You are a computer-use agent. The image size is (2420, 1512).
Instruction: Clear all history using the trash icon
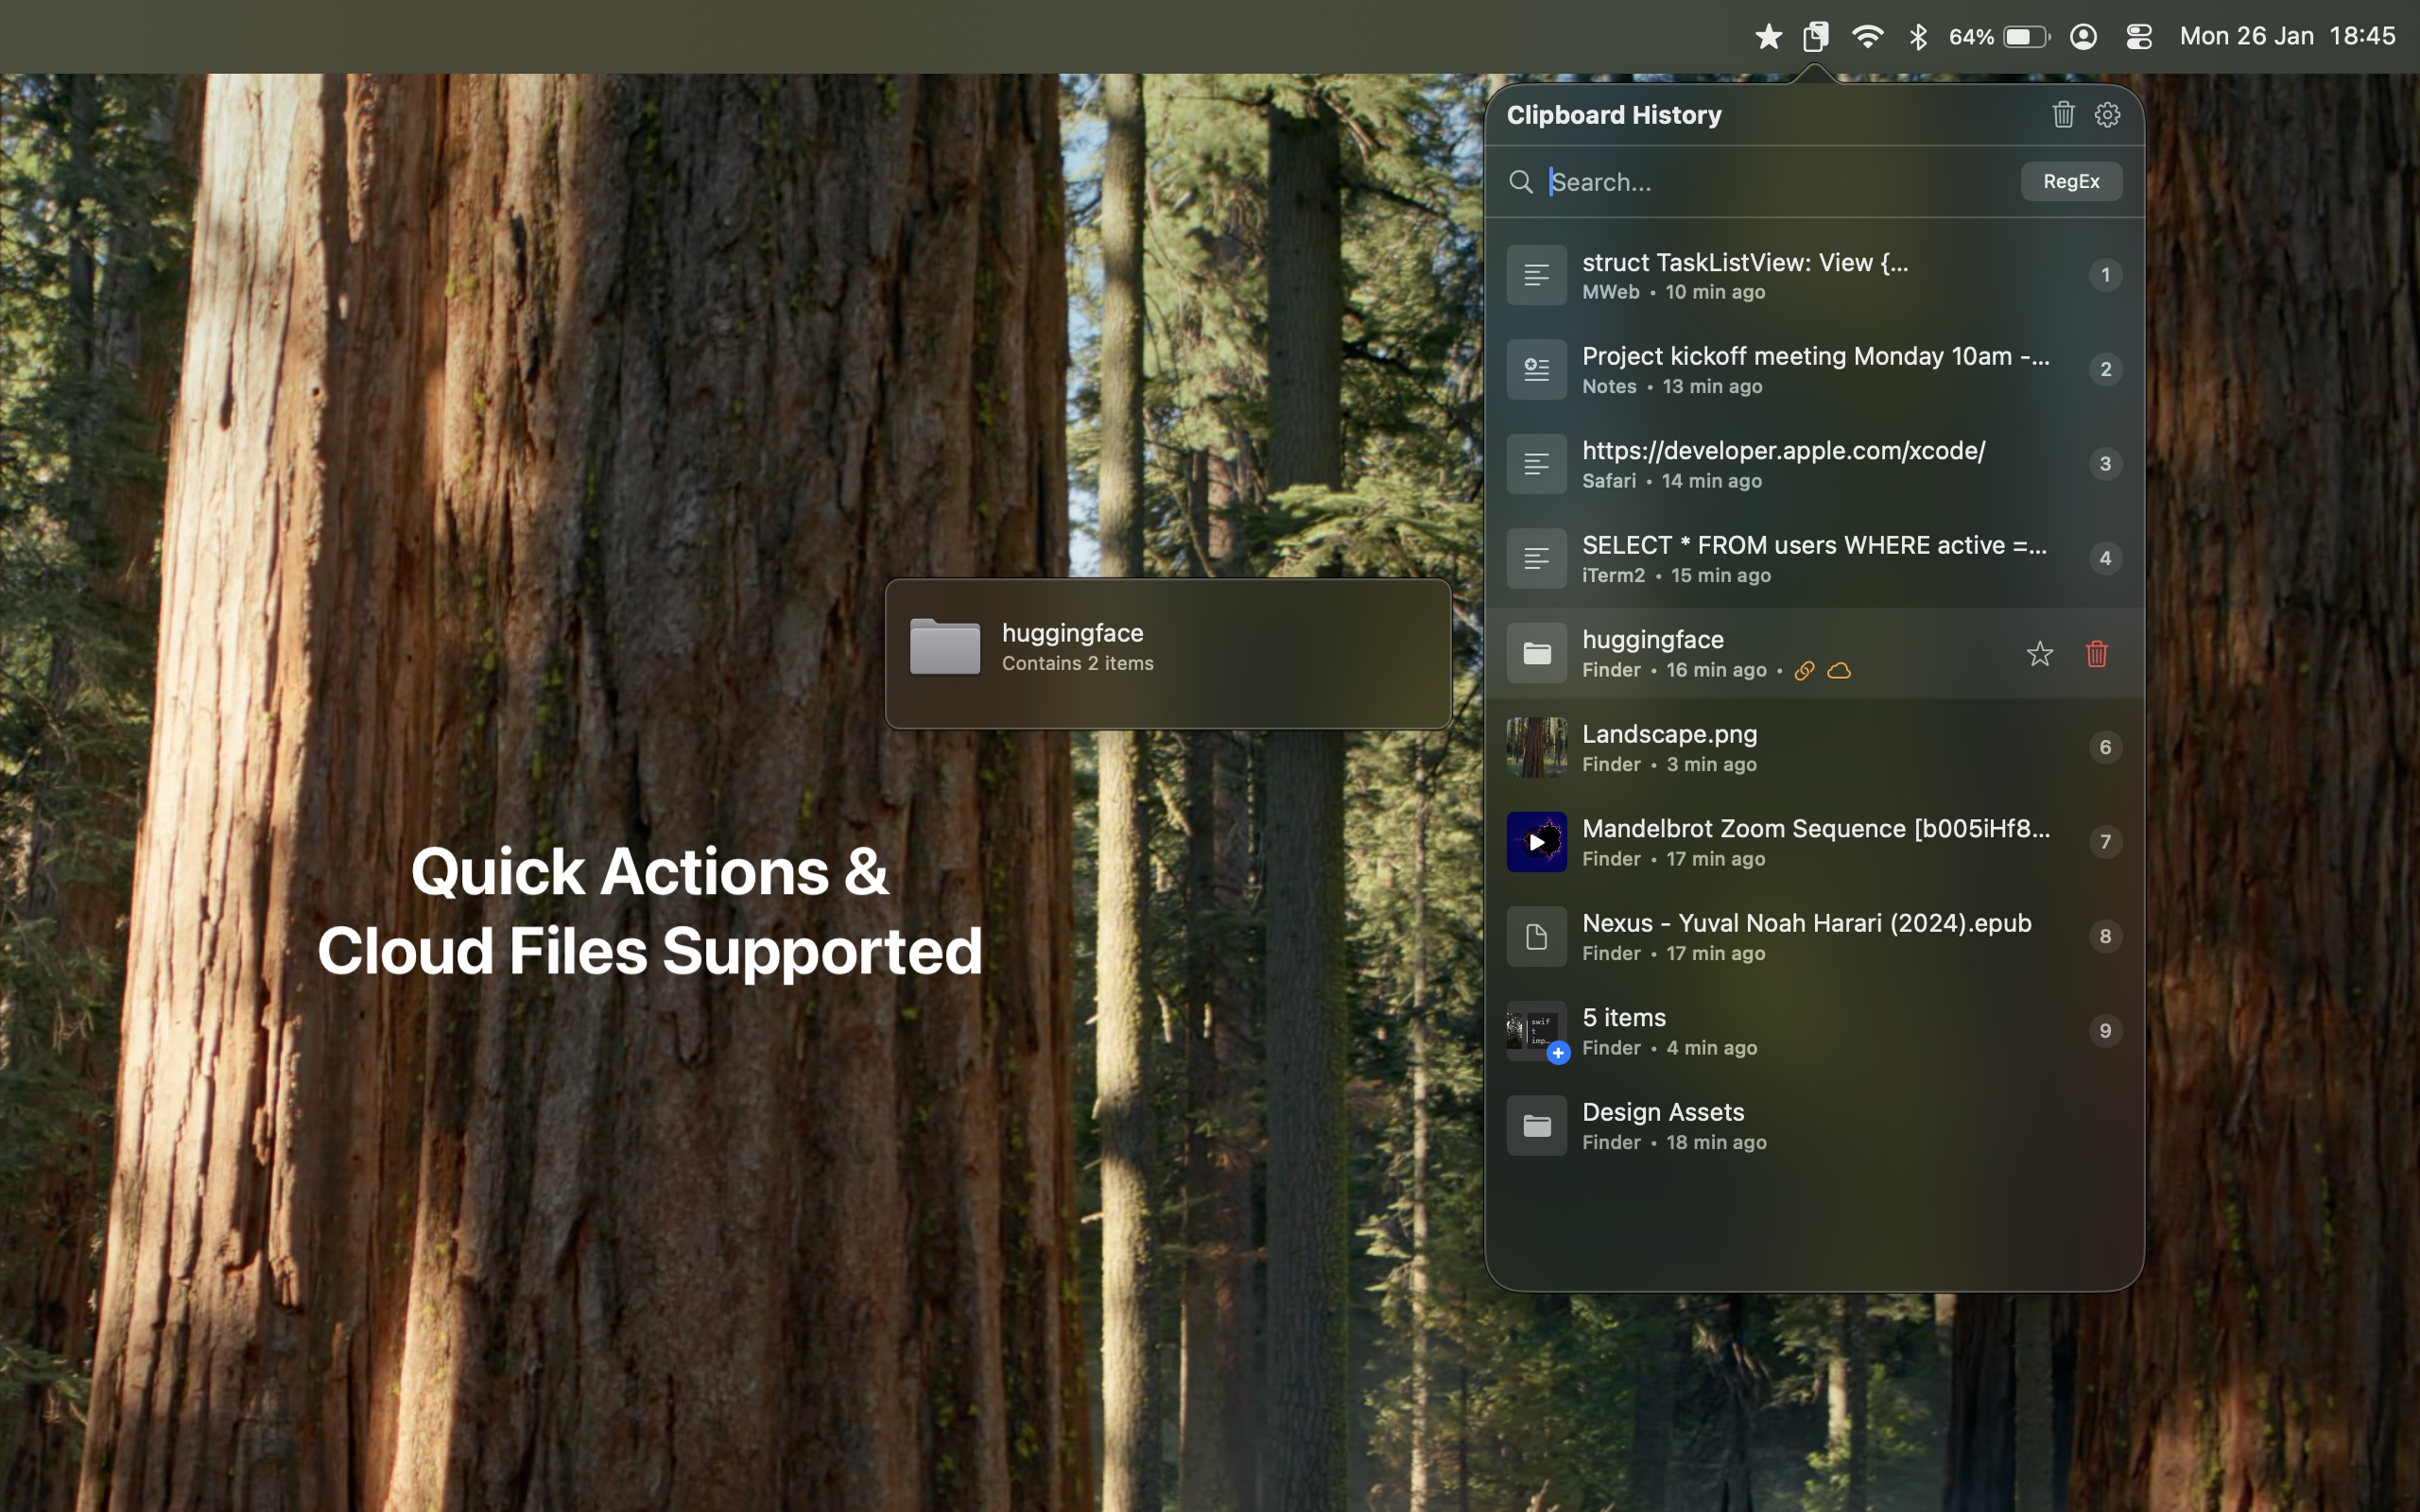(x=2062, y=114)
